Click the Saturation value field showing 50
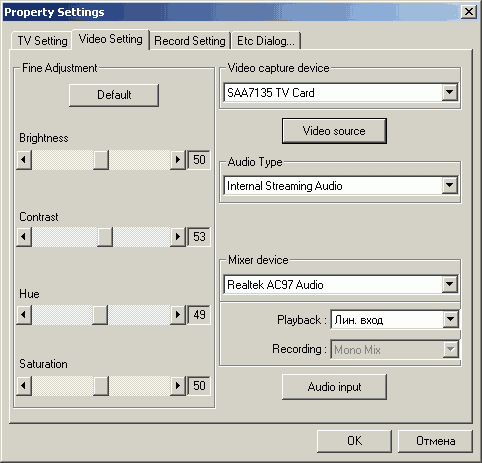Screen dimensions: 482x463 (199, 386)
